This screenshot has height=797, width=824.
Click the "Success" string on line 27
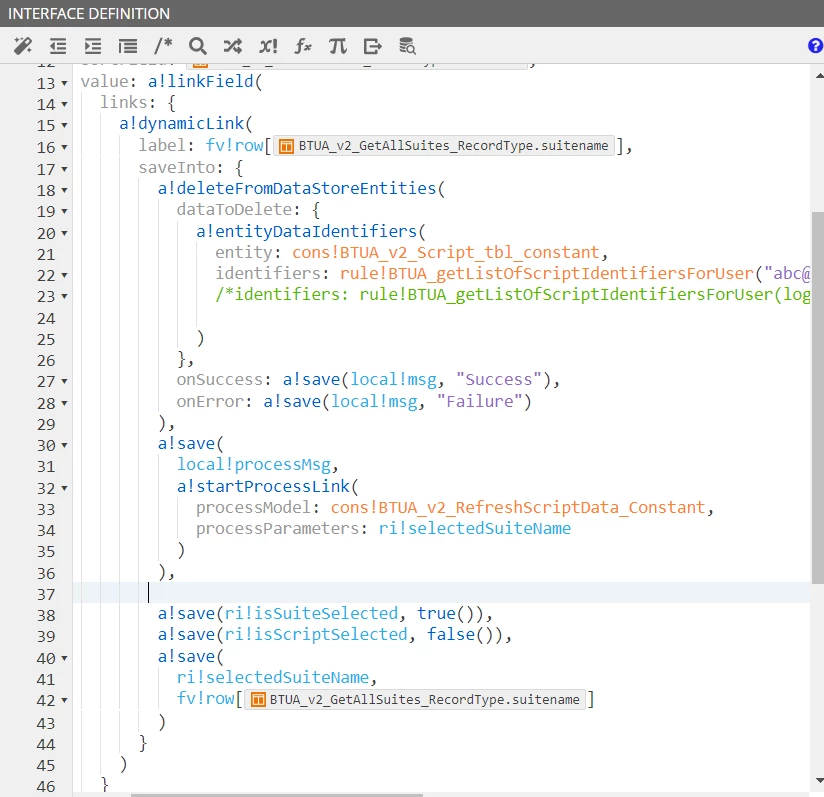pyautogui.click(x=498, y=380)
